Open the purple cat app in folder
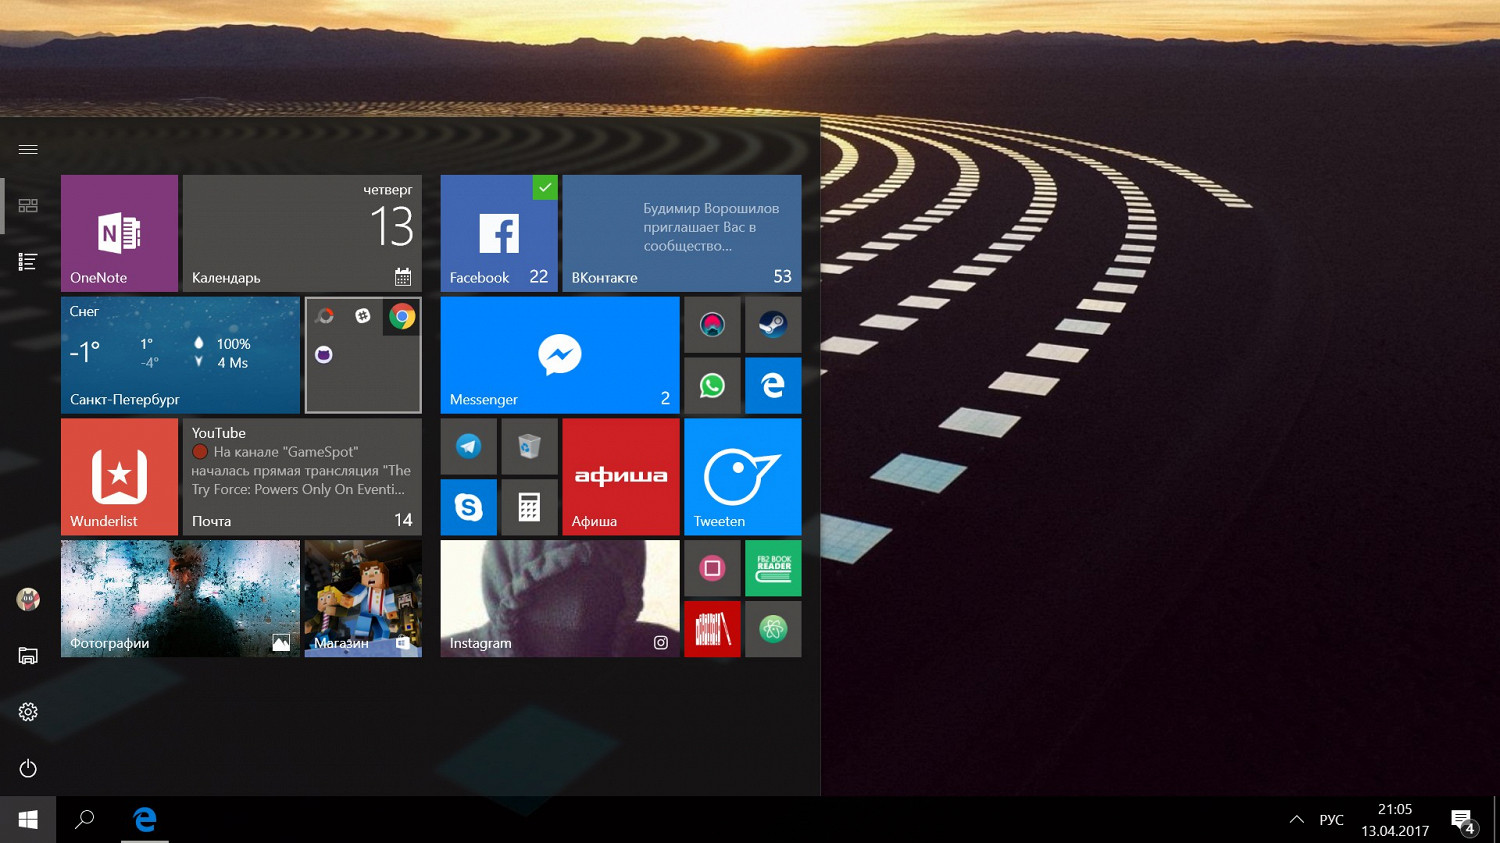The height and width of the screenshot is (843, 1500). point(324,355)
